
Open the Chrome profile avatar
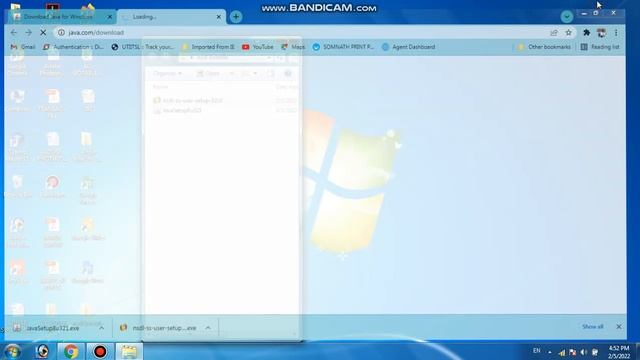coord(601,32)
